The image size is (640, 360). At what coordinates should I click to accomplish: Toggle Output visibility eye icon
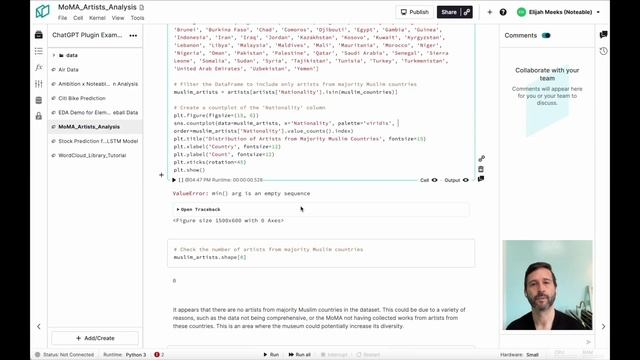[466, 180]
